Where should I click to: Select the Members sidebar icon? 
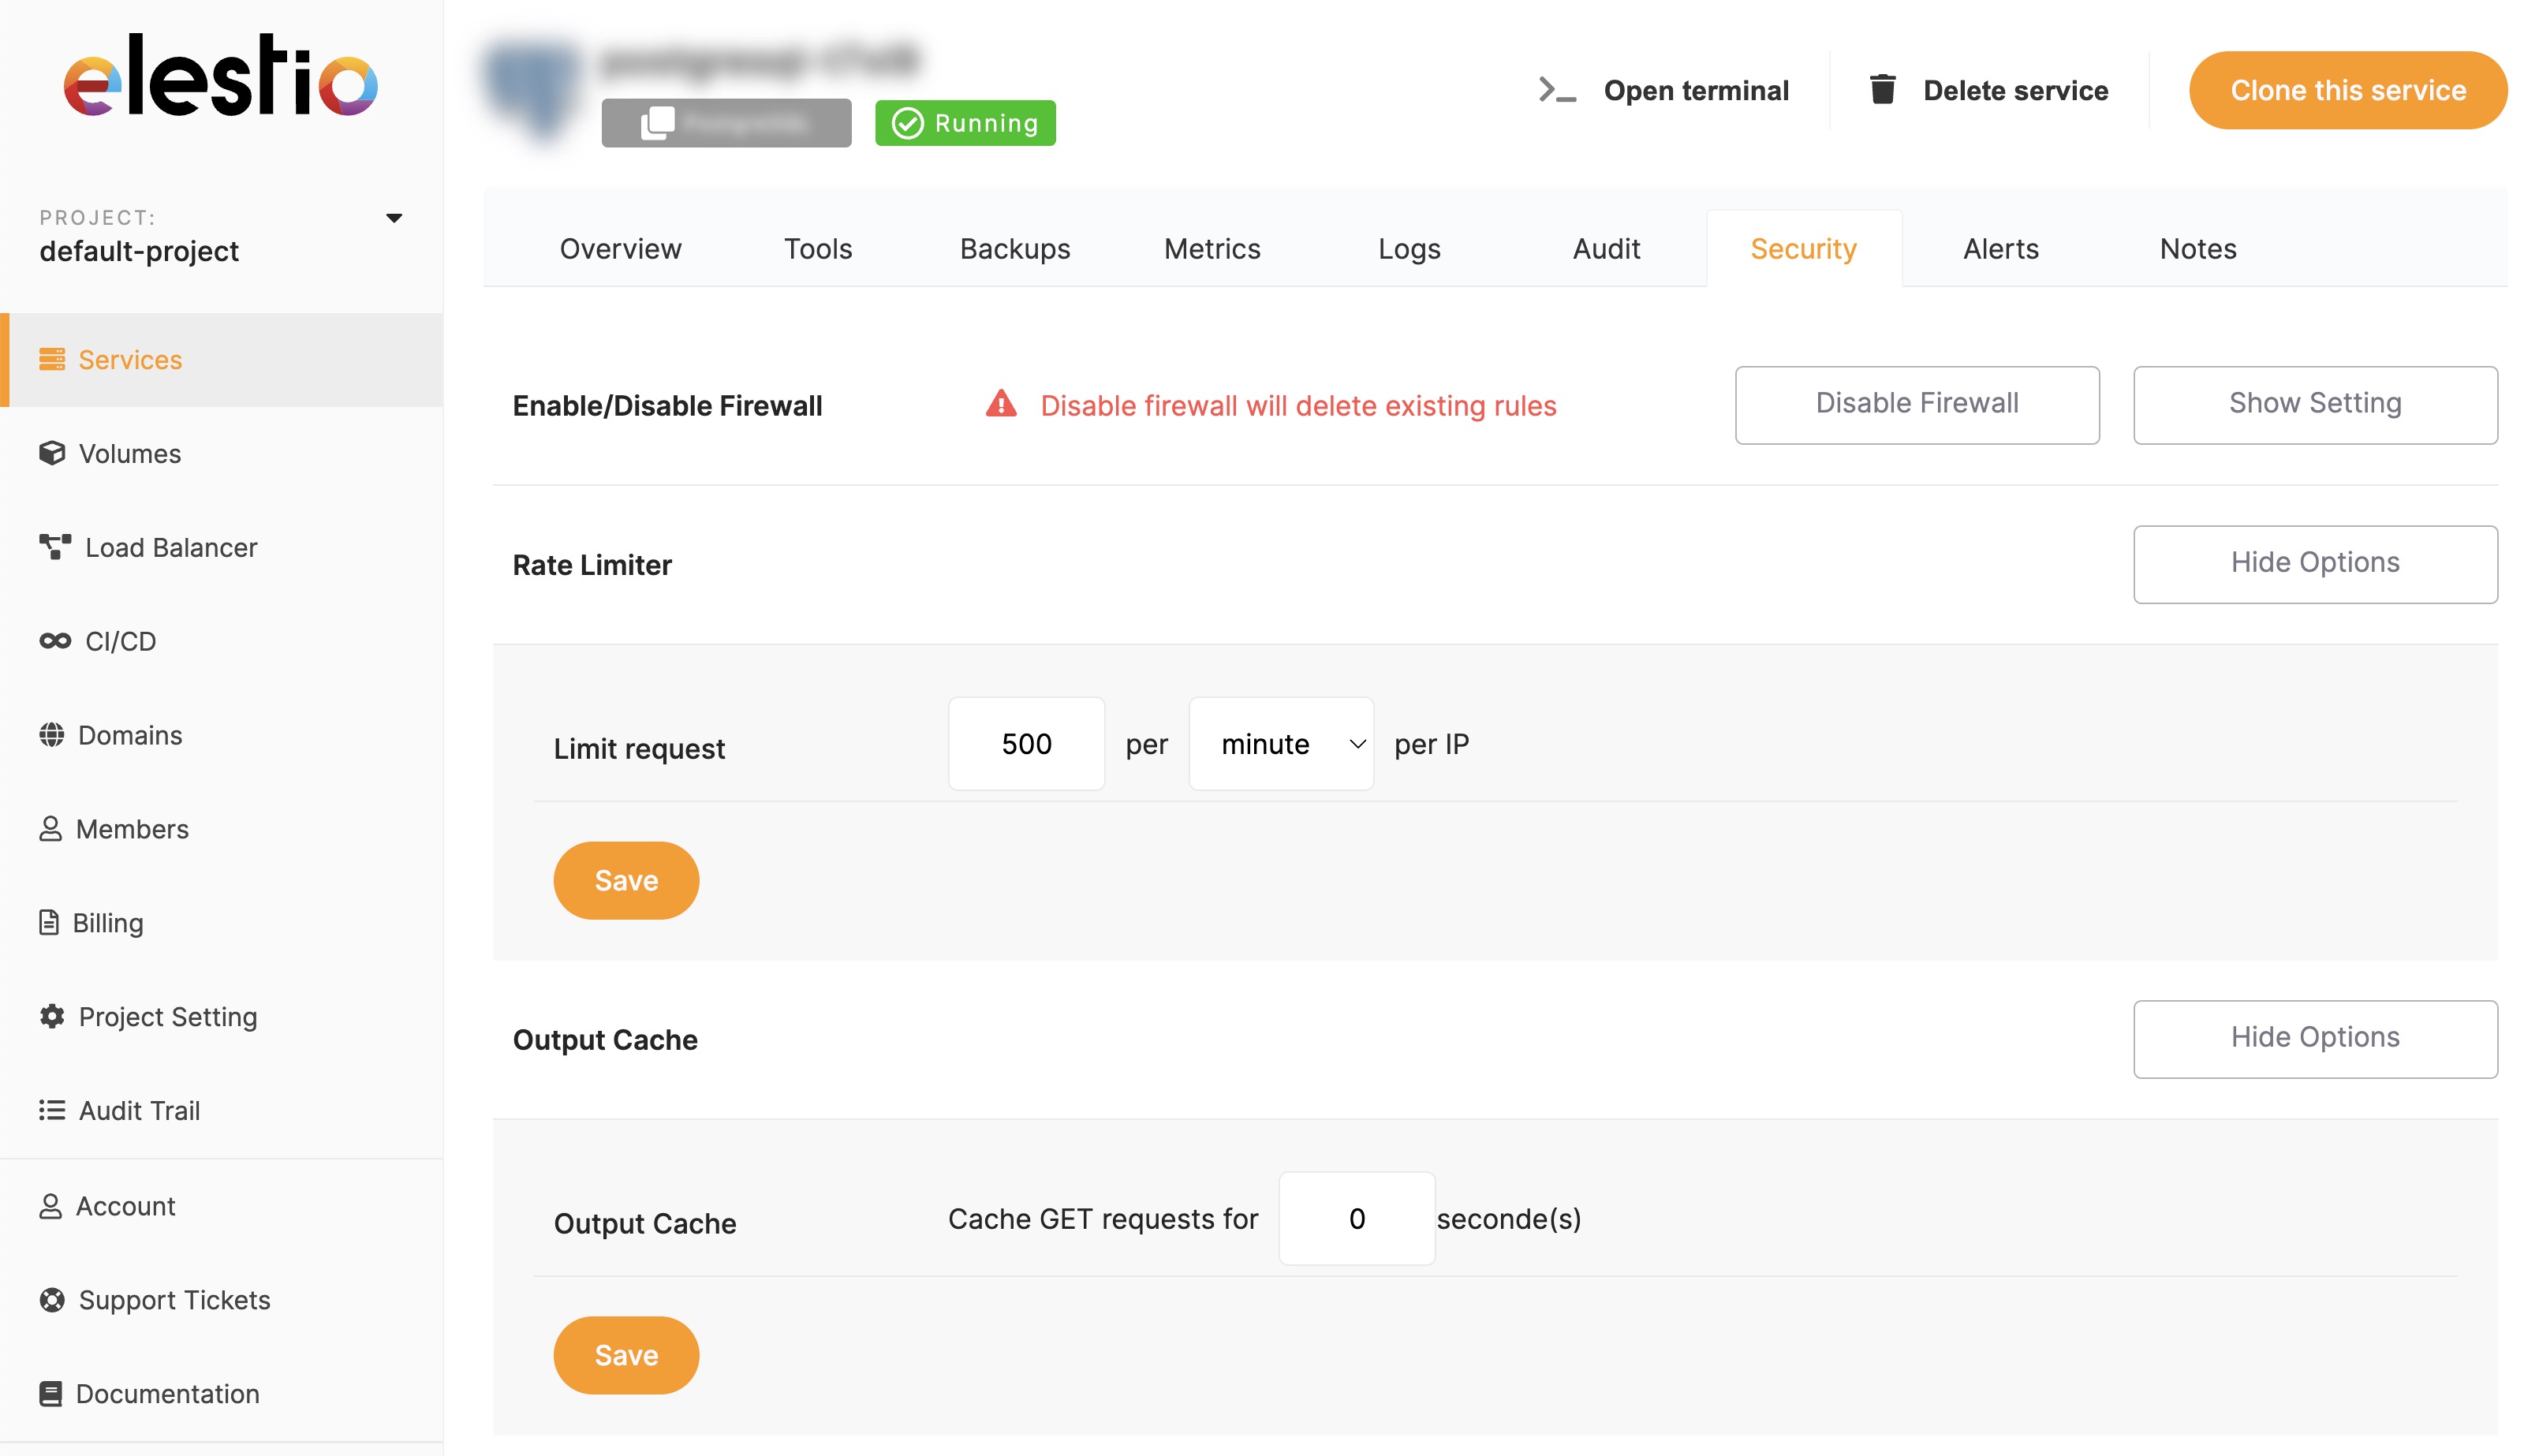click(51, 828)
